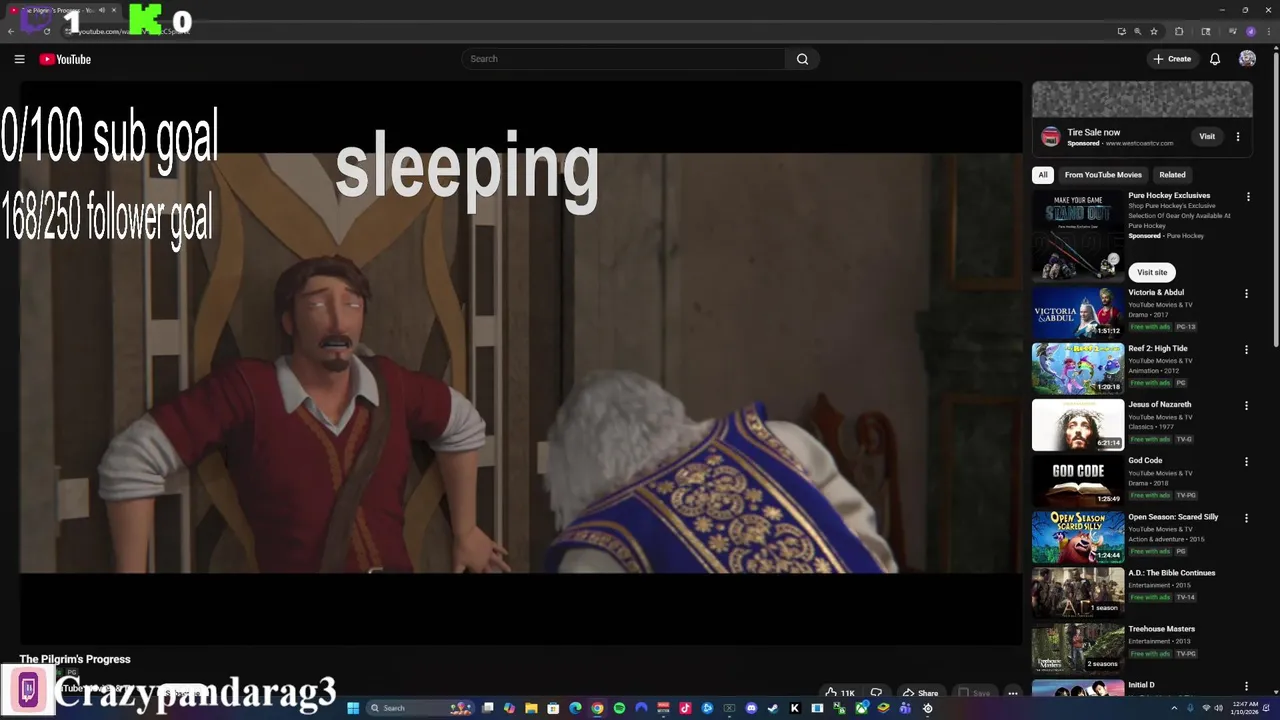Image resolution: width=1280 pixels, height=720 pixels.
Task: Open the volume control in system tray
Action: 1218,708
